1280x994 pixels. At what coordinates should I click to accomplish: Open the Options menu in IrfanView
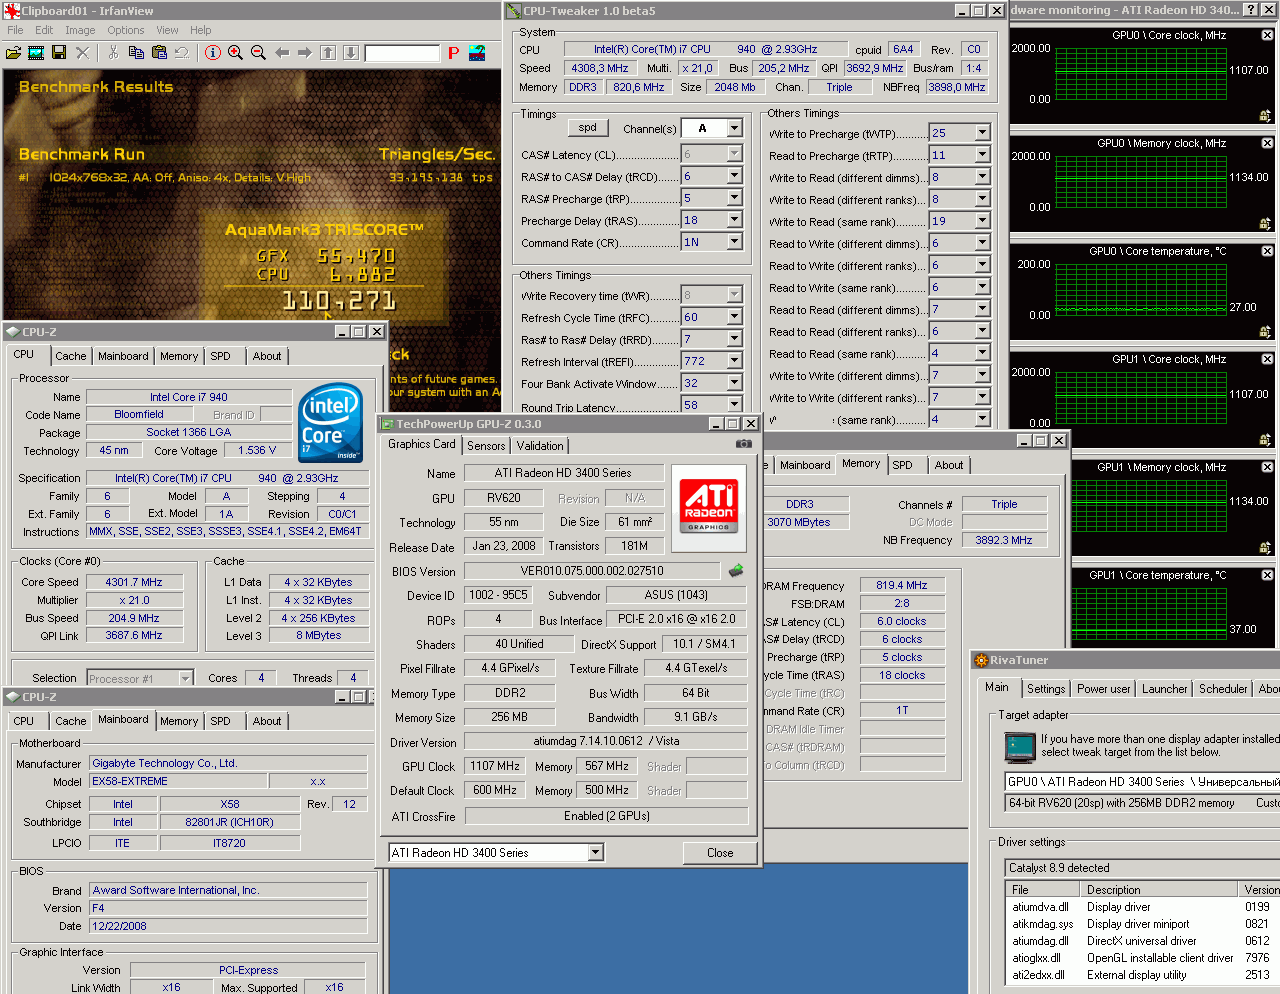[x=126, y=30]
